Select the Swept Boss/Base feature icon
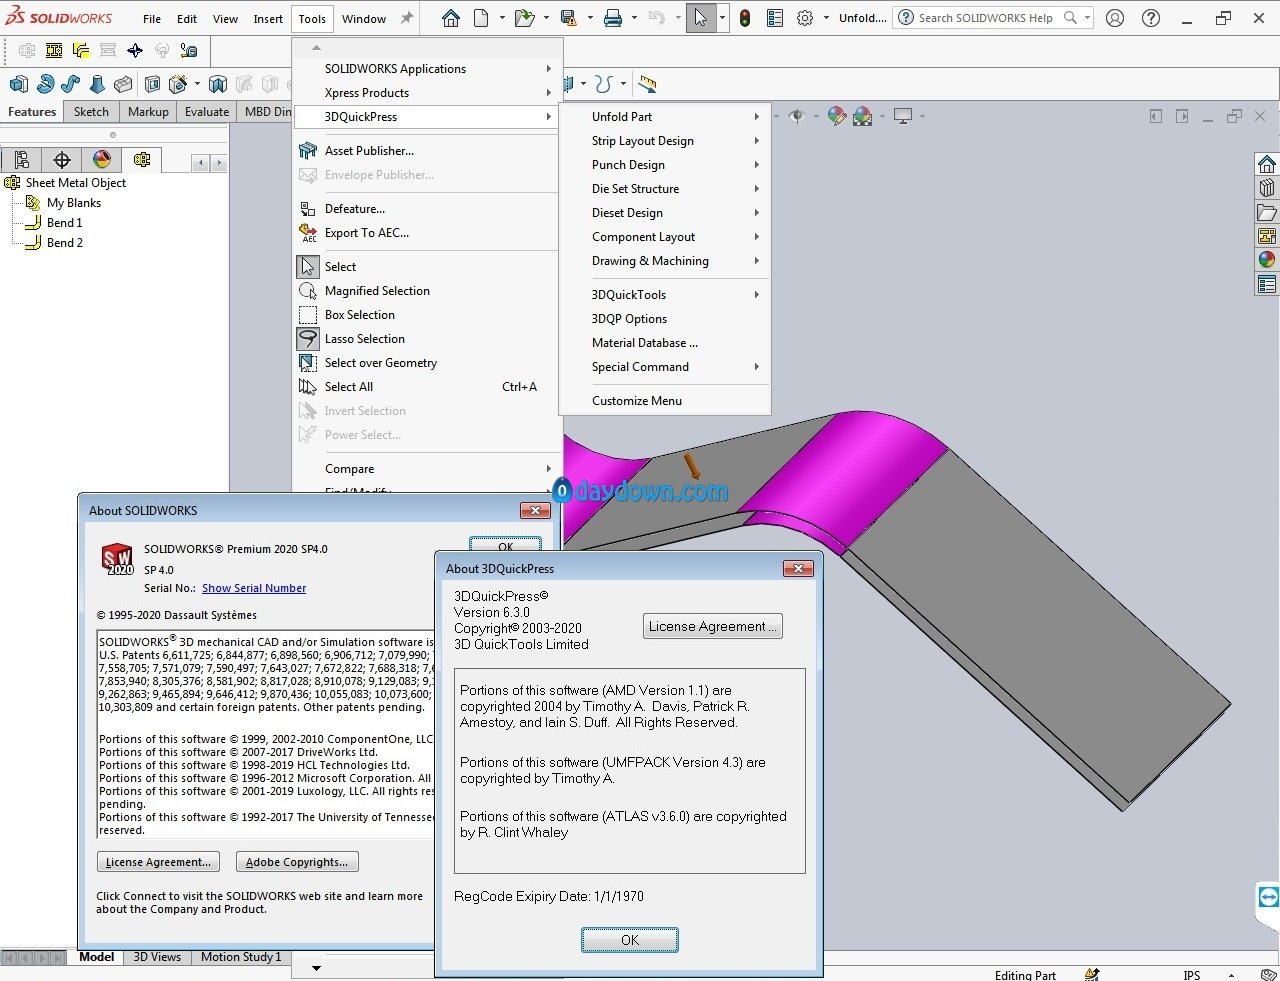Image resolution: width=1280 pixels, height=981 pixels. (71, 84)
